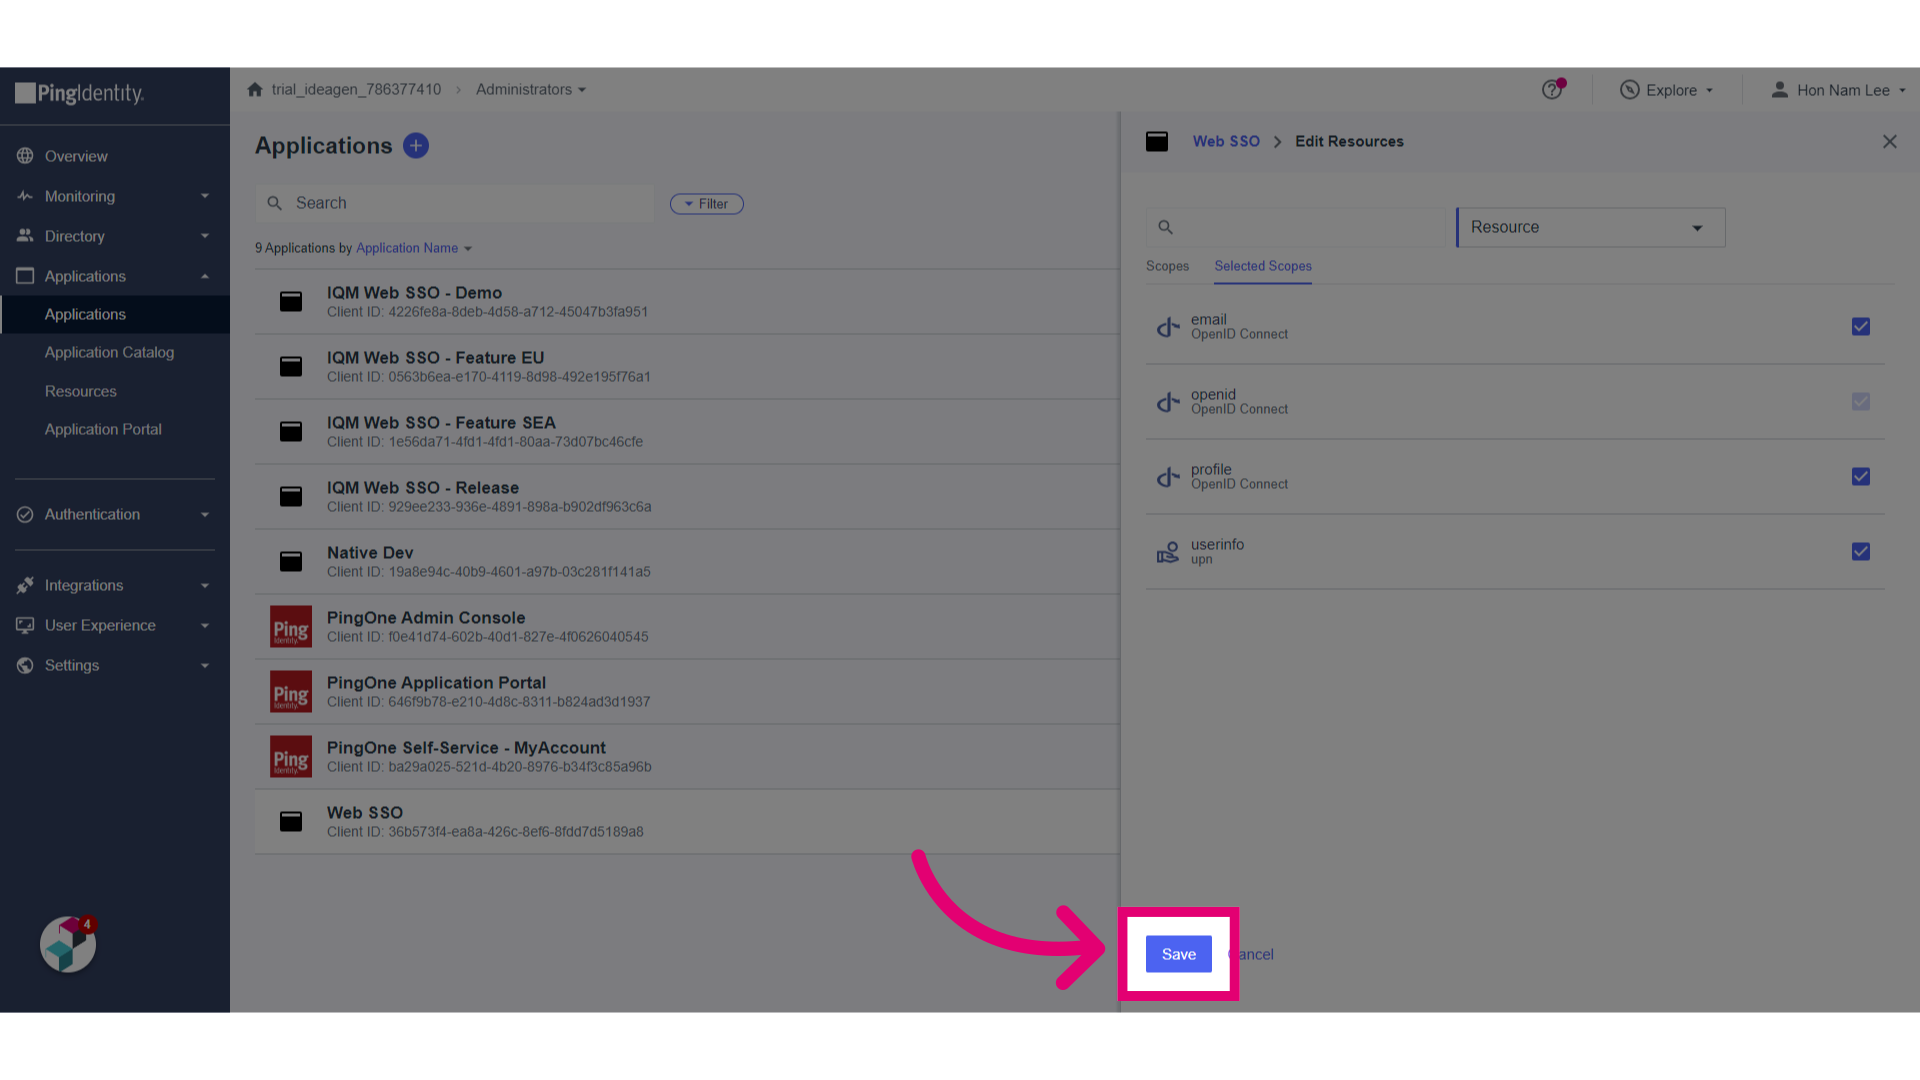
Task: Switch to the Scopes tab
Action: tap(1167, 266)
